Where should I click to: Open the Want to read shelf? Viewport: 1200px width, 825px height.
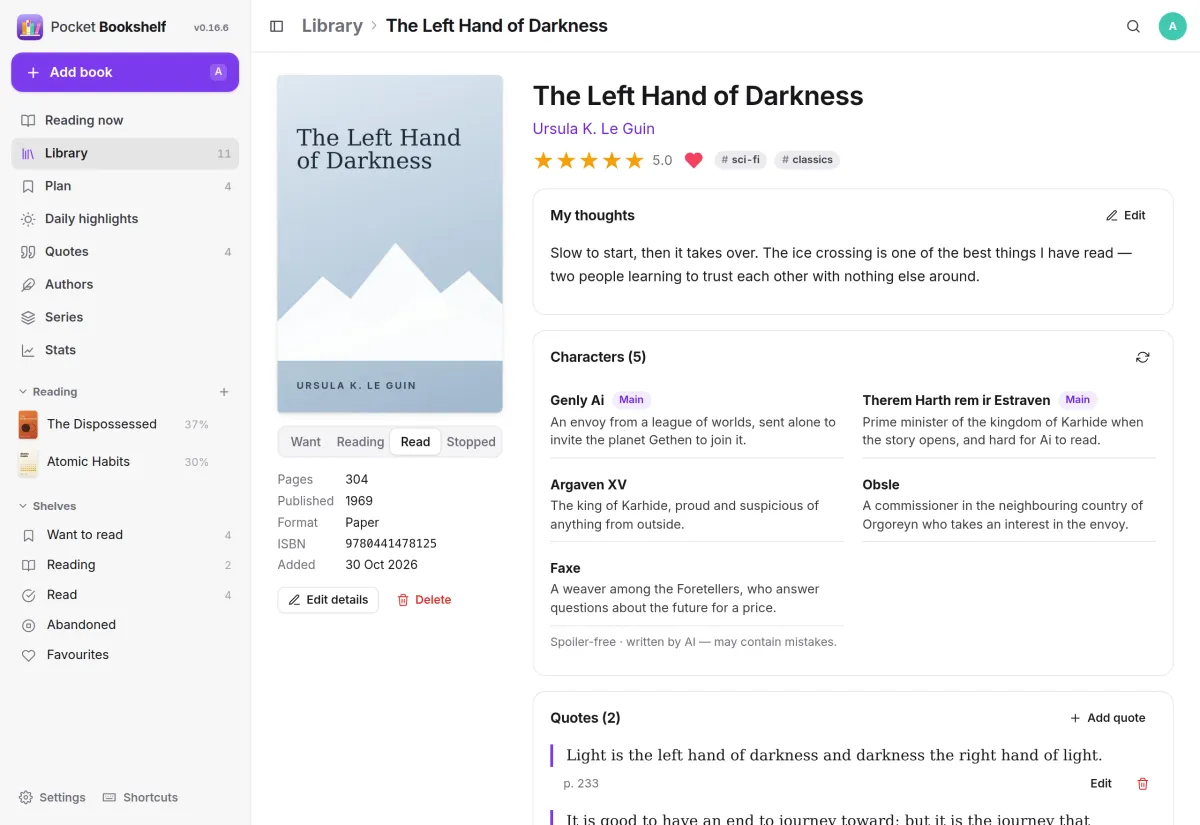click(125, 535)
